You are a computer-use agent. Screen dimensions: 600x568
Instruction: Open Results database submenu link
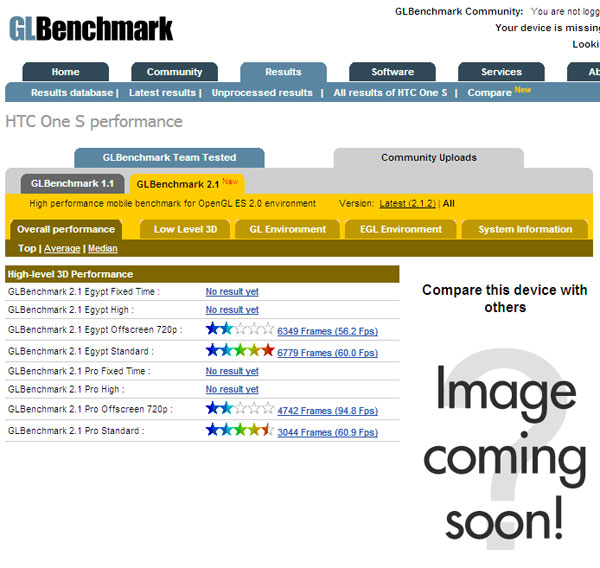72,93
